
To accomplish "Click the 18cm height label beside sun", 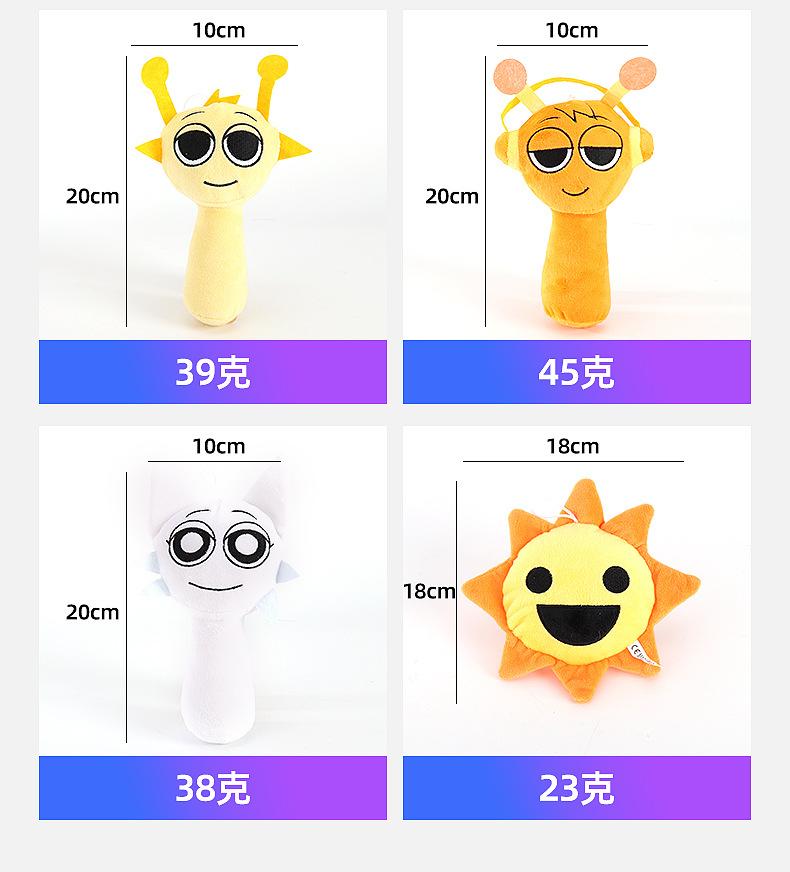I will tap(429, 591).
